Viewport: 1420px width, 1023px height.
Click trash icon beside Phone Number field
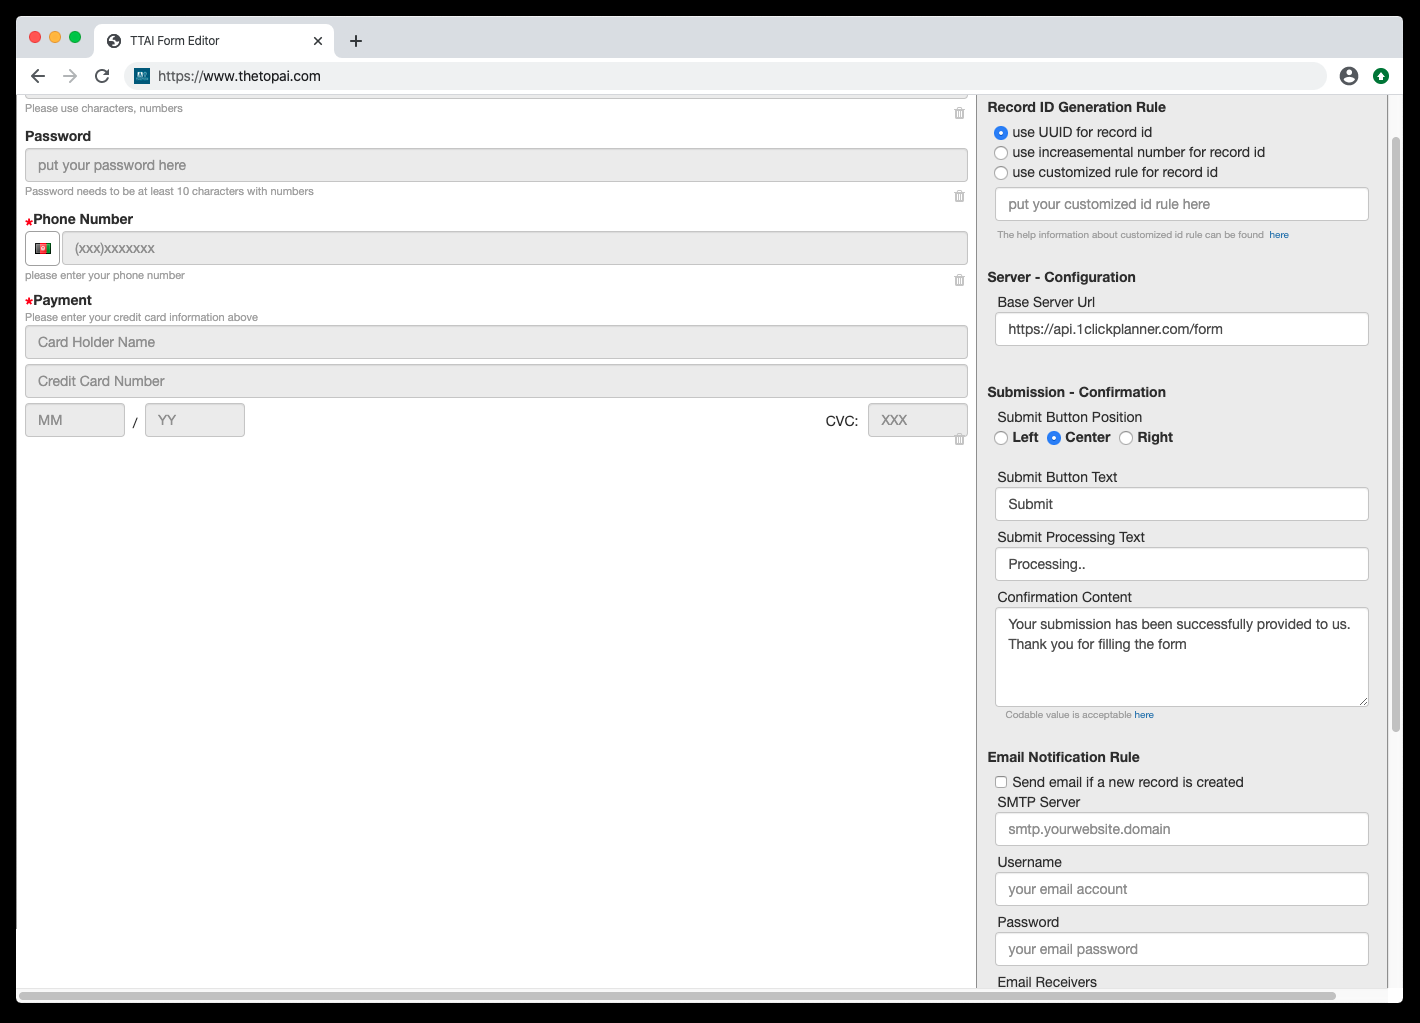click(959, 280)
